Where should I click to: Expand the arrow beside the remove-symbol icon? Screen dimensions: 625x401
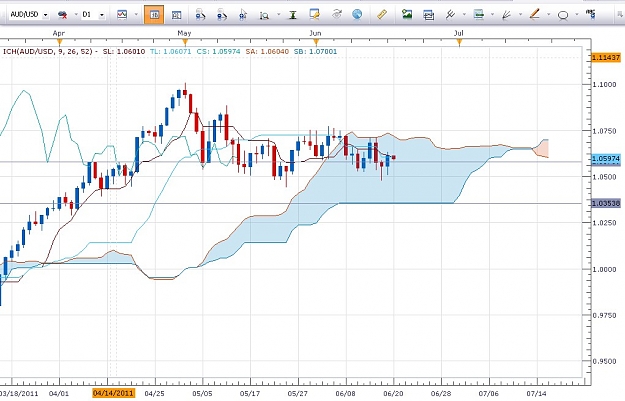(x=75, y=15)
